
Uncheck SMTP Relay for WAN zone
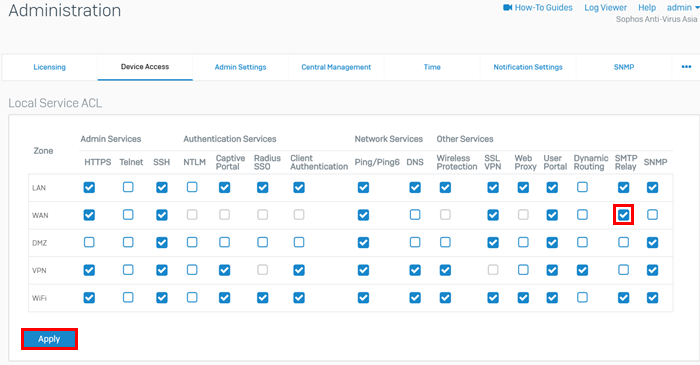[x=623, y=215]
